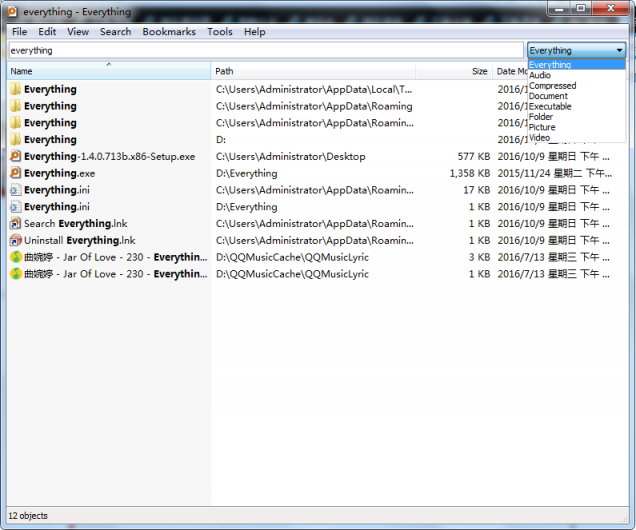Open the Search menu

[x=116, y=32]
